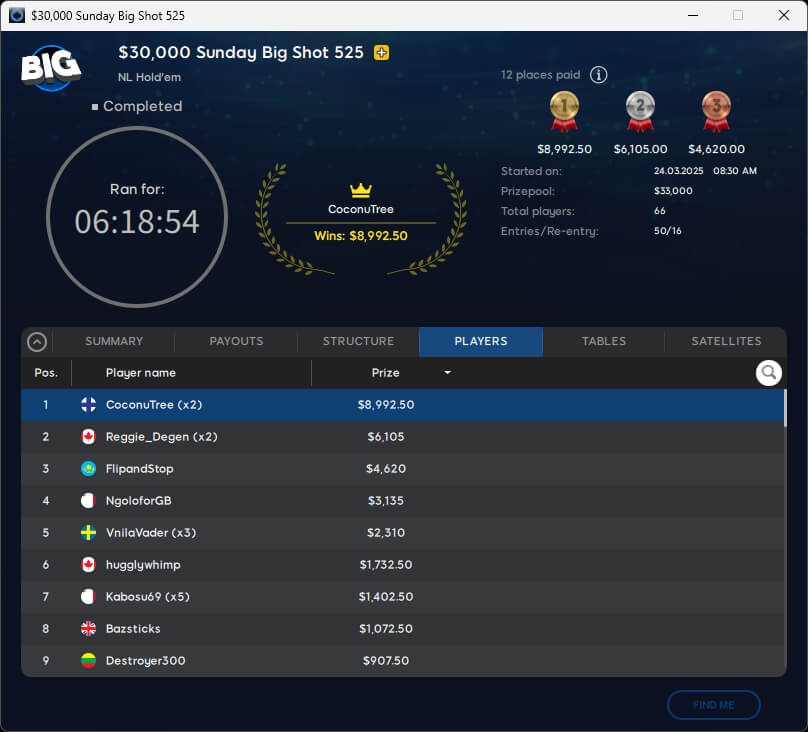Go to the Satellites tab
This screenshot has width=808, height=732.
click(726, 341)
